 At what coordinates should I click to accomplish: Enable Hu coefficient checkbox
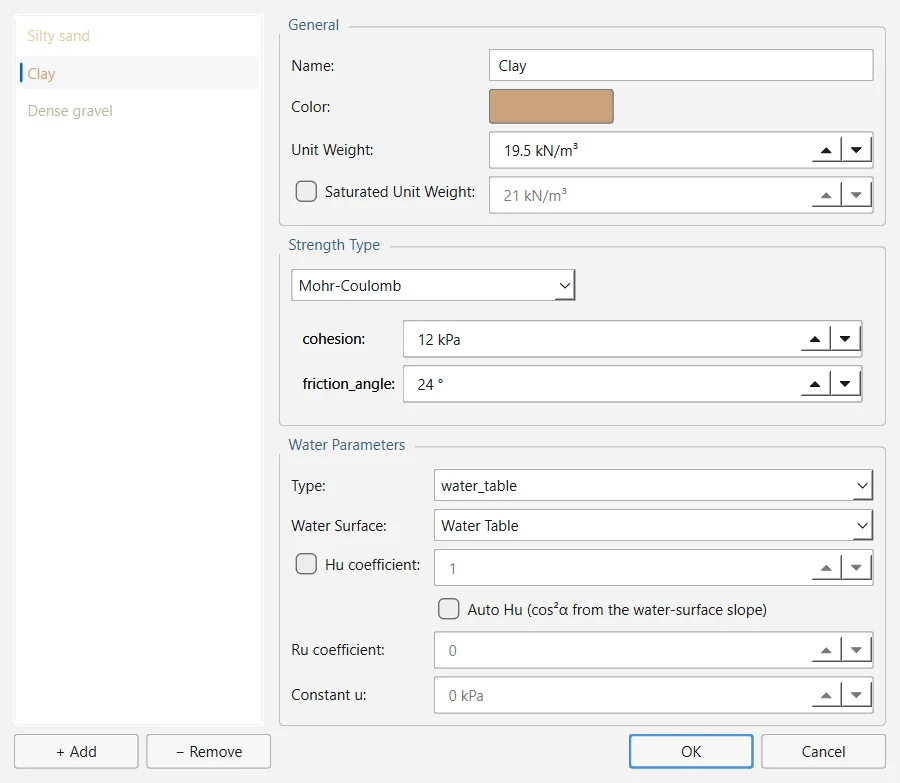pos(306,564)
